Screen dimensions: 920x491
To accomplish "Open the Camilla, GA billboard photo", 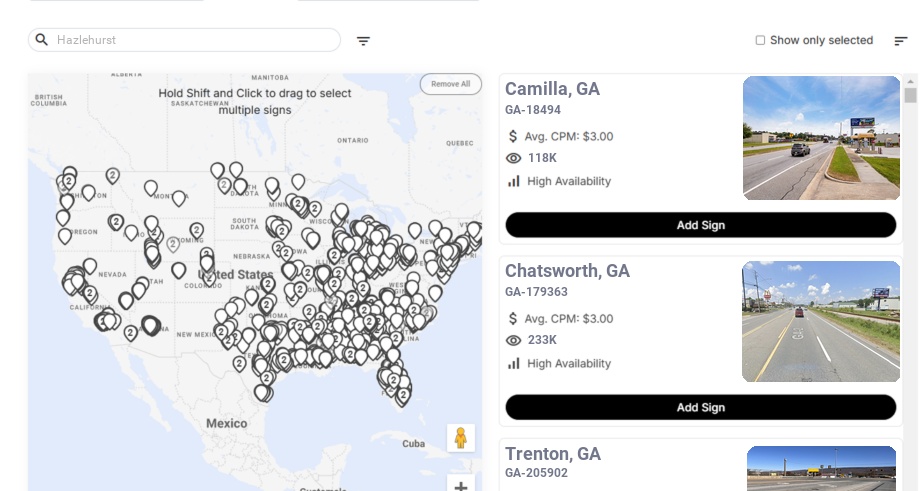I will coord(821,138).
